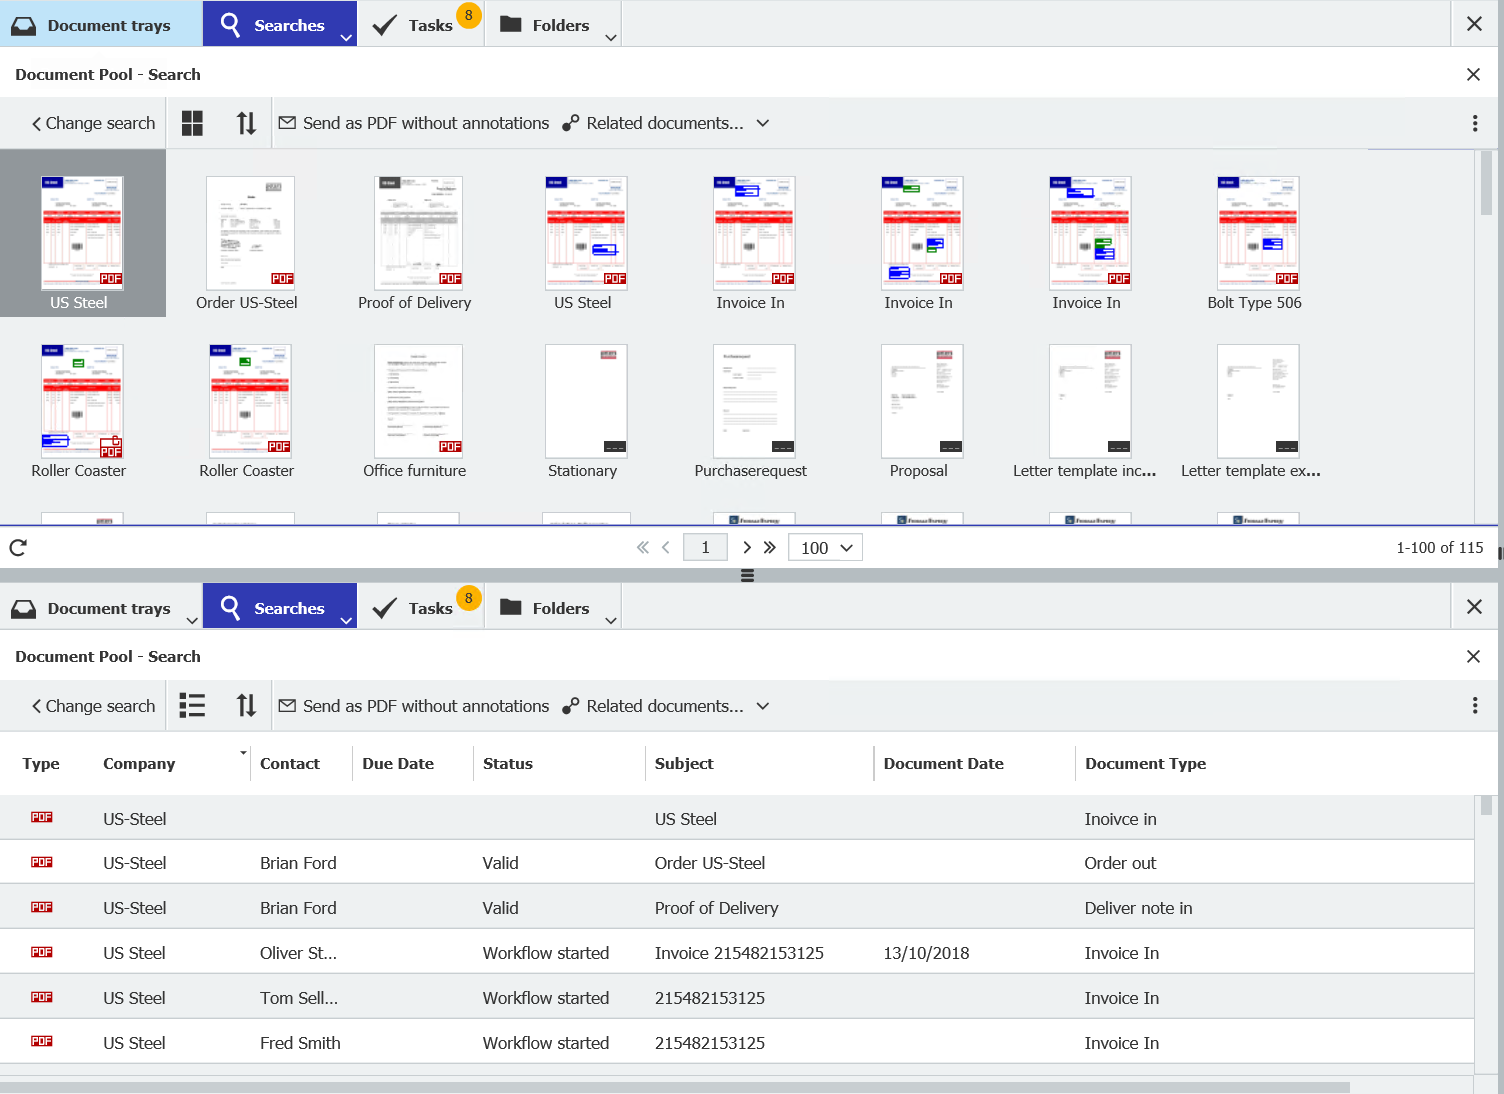Open the Company column header dropdown arrow
Screen dimensions: 1504x1094
click(243, 753)
